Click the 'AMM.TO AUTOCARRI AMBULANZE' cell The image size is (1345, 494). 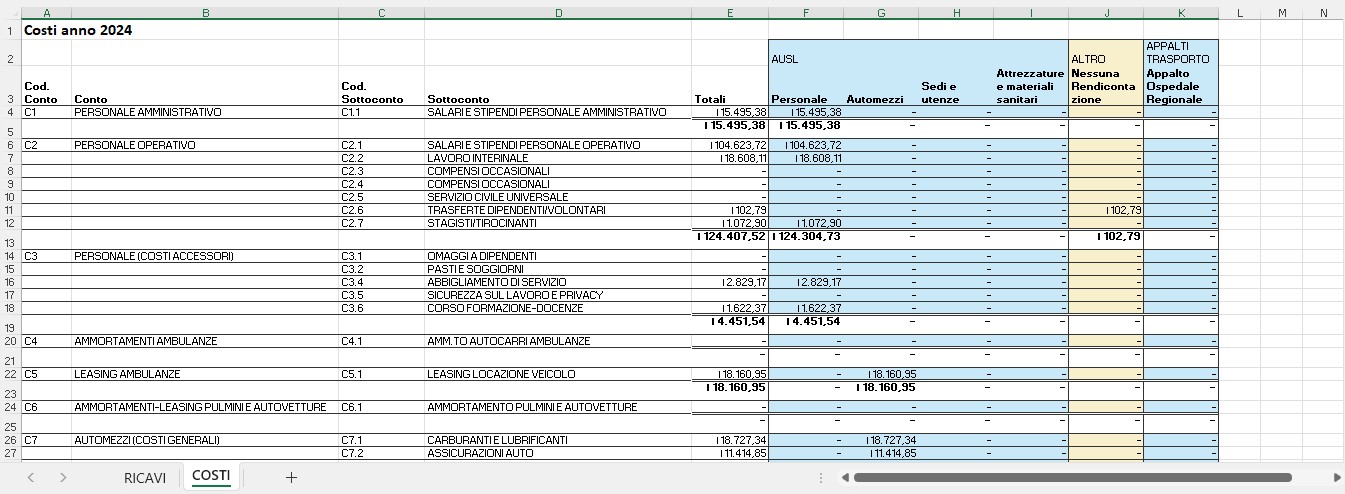(558, 341)
